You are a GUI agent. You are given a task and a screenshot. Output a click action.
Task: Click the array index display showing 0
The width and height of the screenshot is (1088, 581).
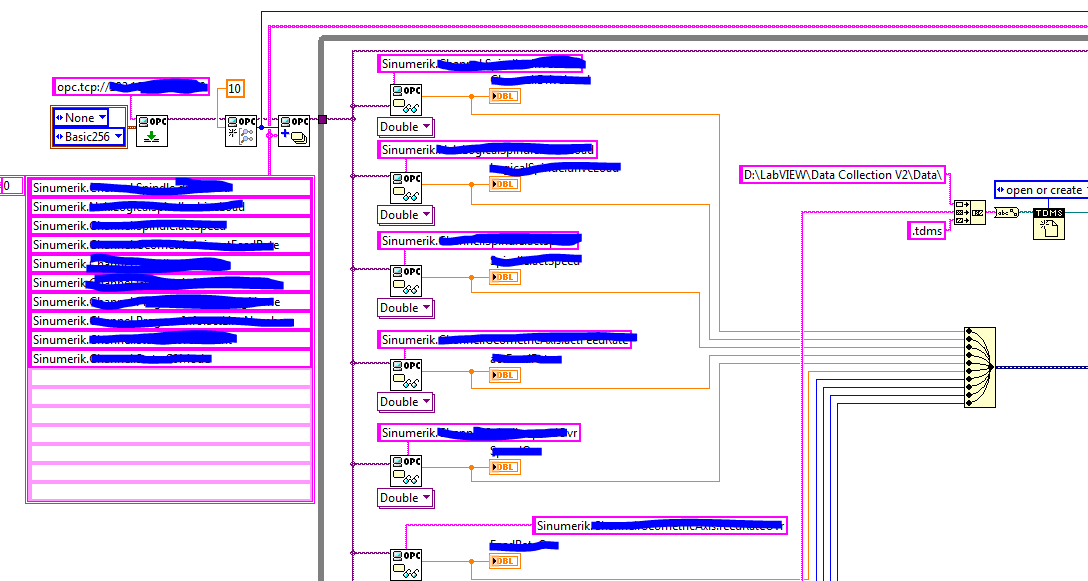tap(11, 186)
